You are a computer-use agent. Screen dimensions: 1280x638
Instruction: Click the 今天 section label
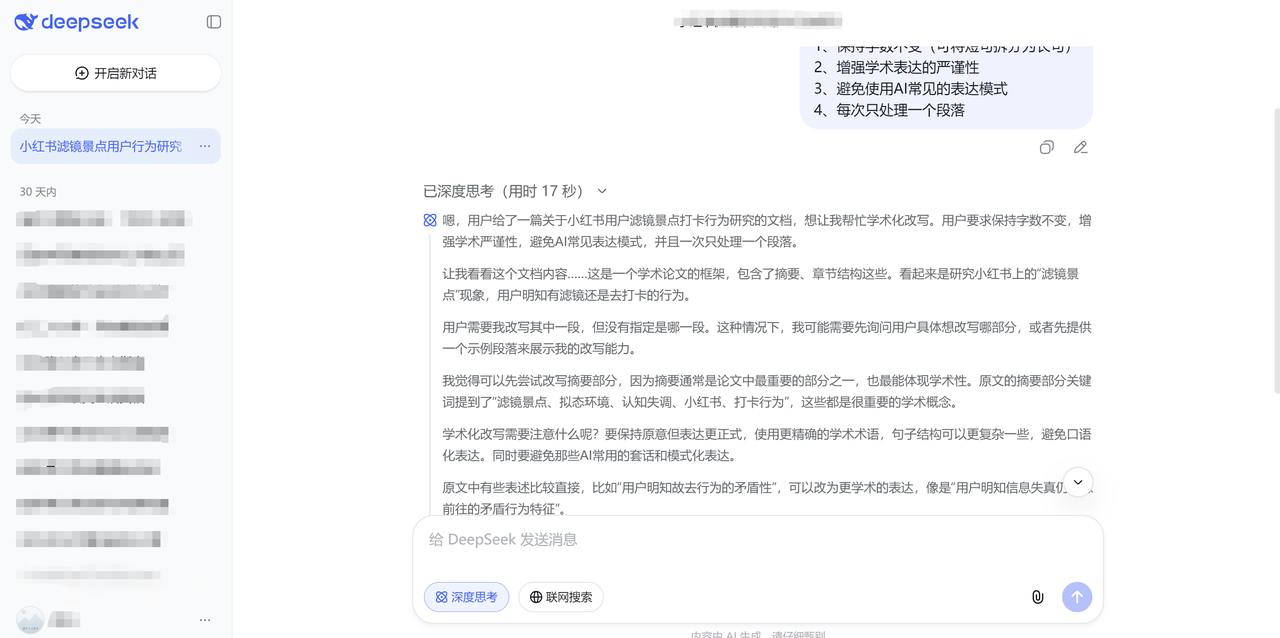point(31,119)
